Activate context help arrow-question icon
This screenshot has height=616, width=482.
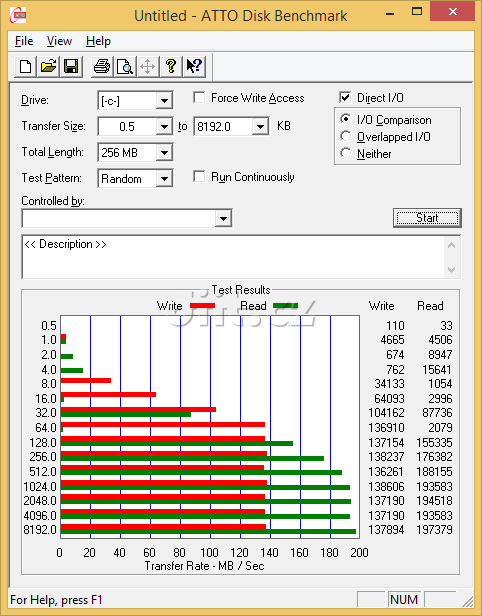[x=194, y=66]
